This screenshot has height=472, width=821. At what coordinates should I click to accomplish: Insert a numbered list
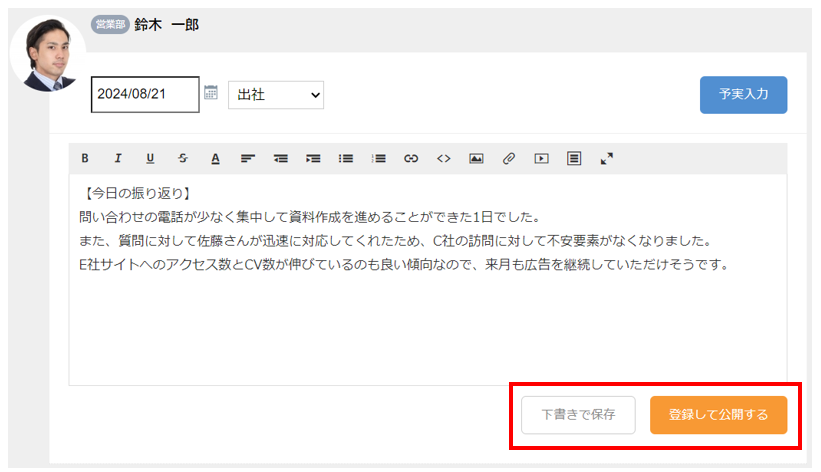tap(379, 158)
